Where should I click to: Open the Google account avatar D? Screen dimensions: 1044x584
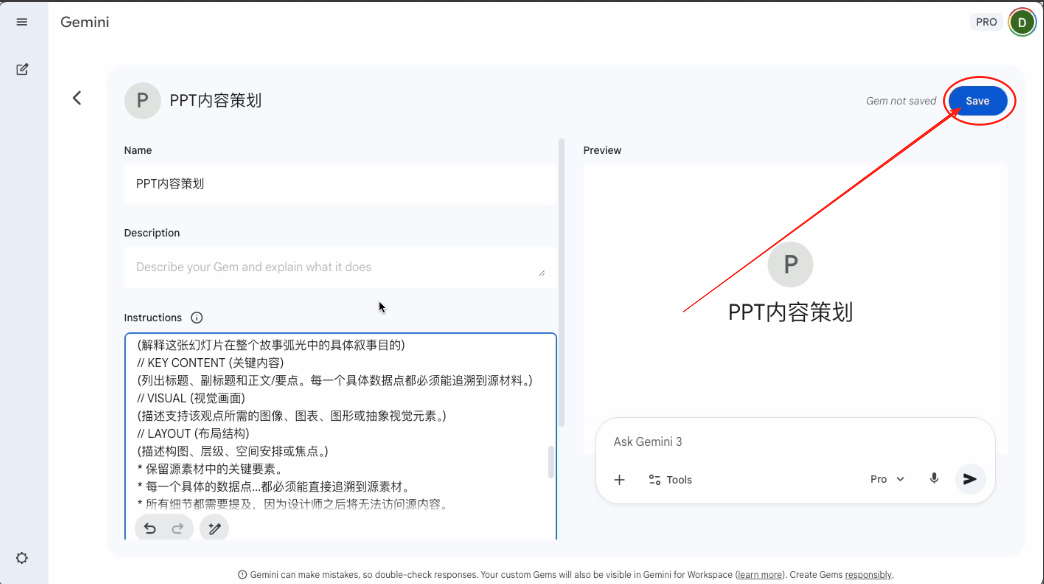[x=1020, y=21]
